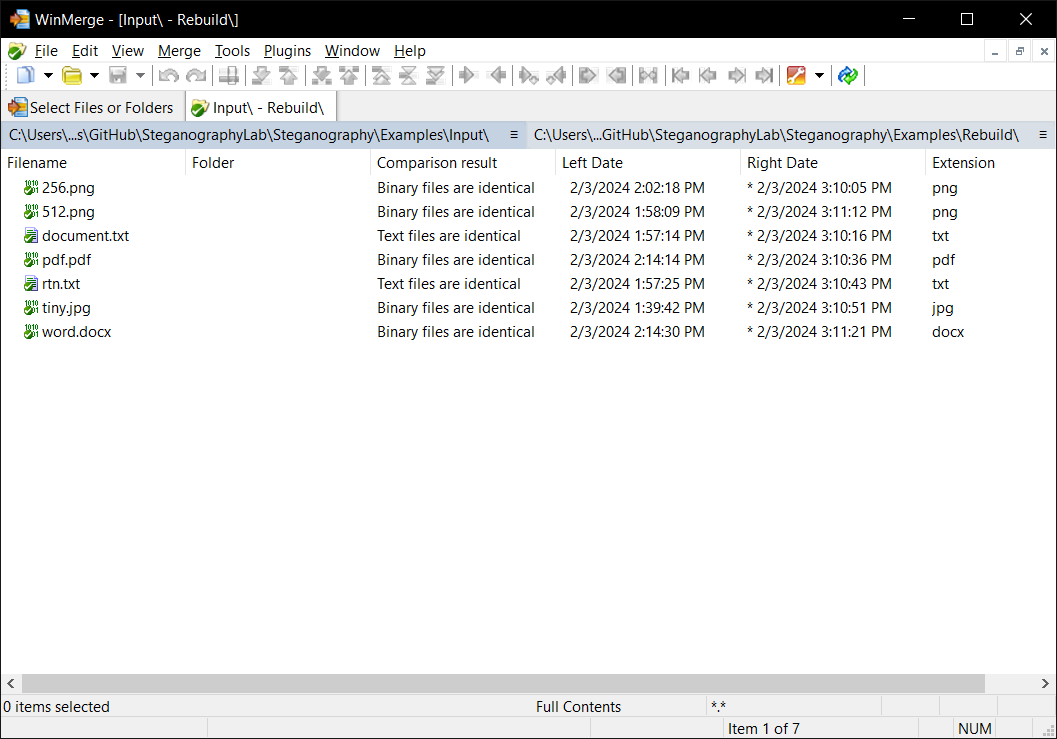
Task: Open the left Input path header menu
Action: (514, 135)
